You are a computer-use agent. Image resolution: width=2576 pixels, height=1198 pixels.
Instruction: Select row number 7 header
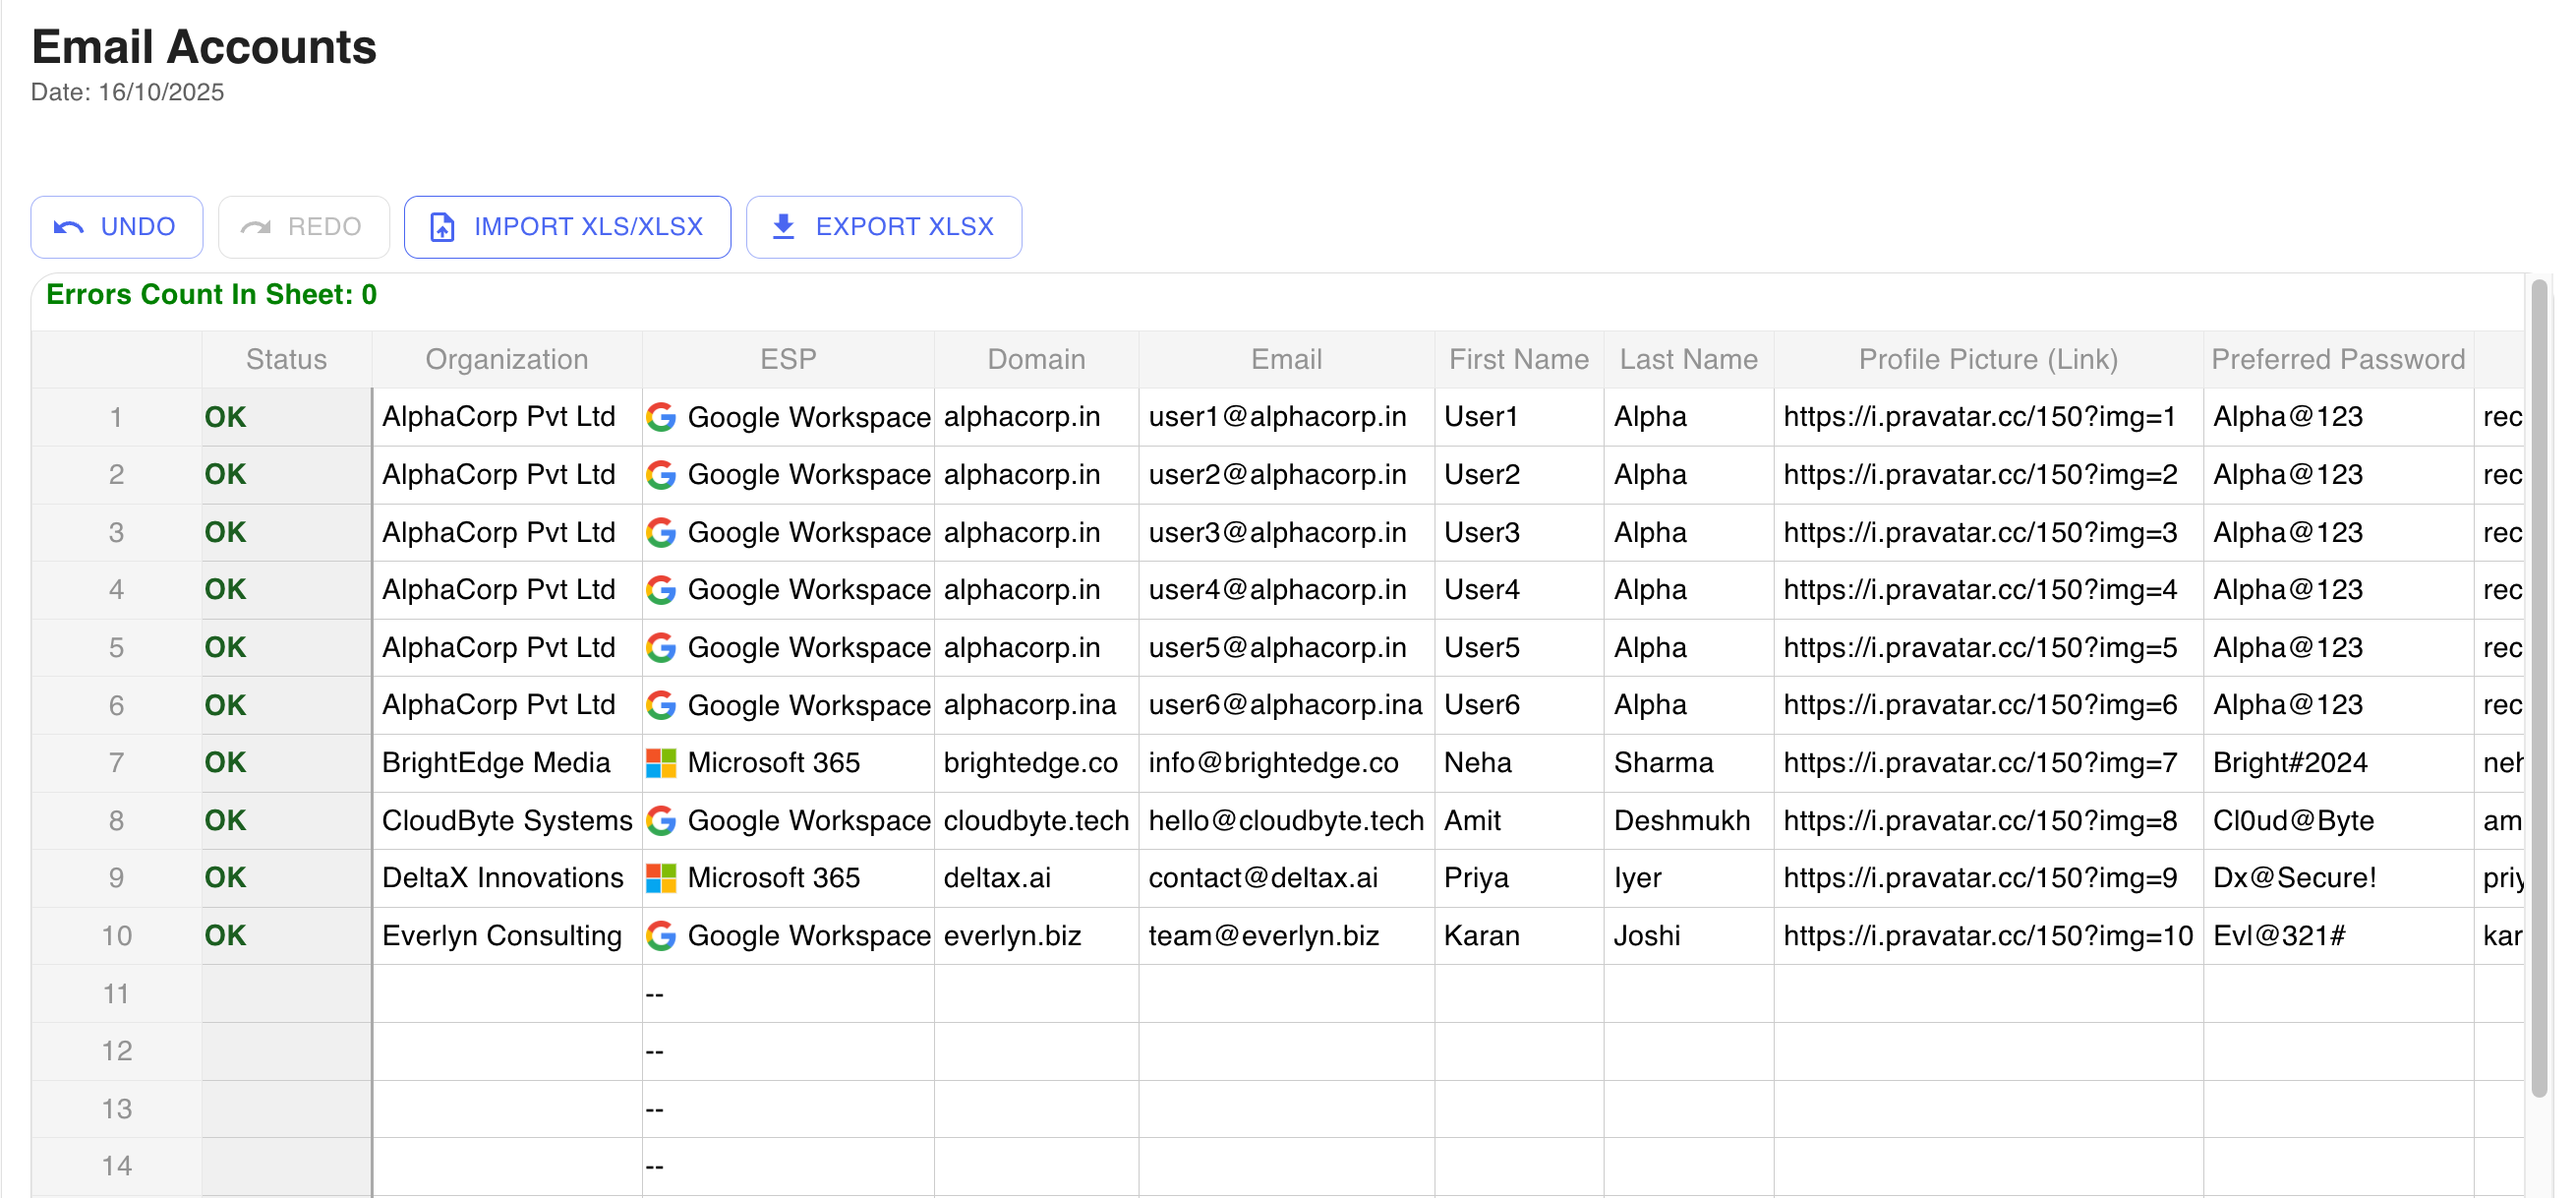click(117, 763)
